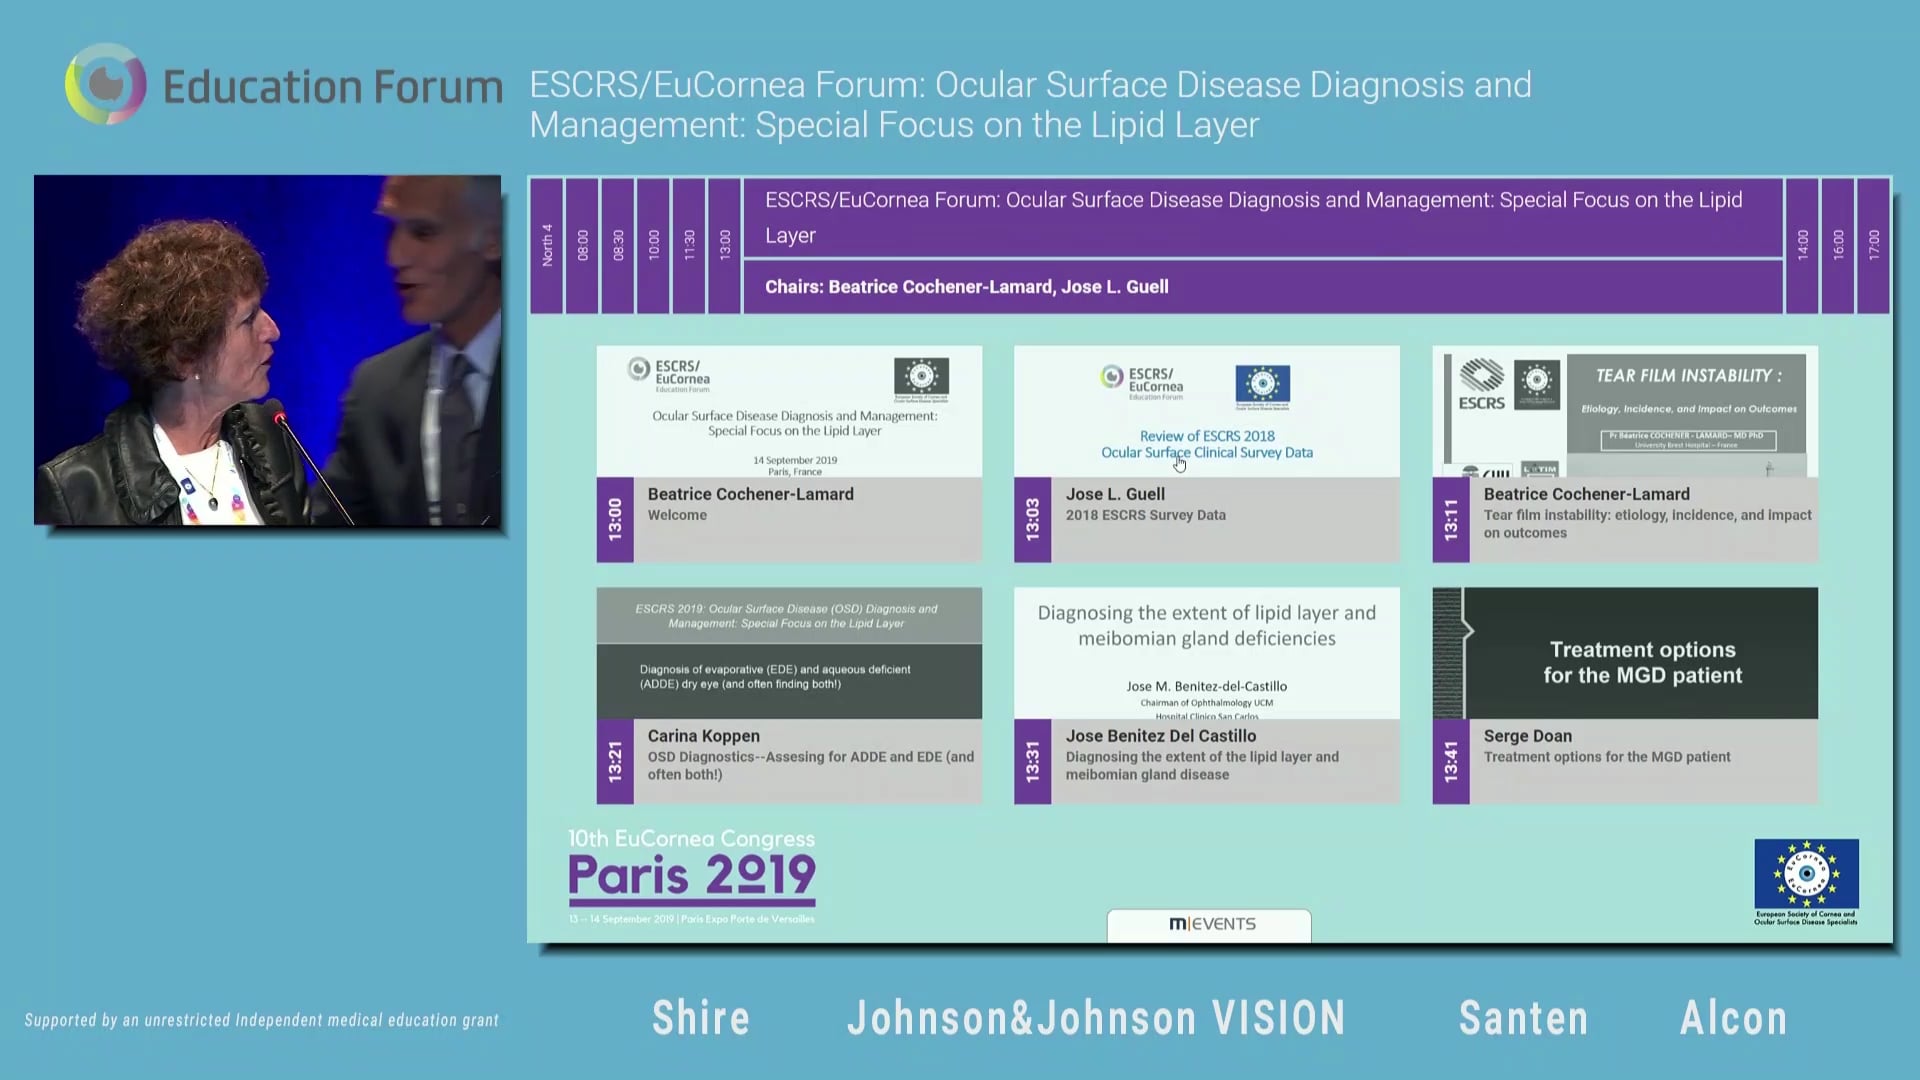
Task: Open the Tear Film Instability slide thumbnail
Action: pos(1625,412)
